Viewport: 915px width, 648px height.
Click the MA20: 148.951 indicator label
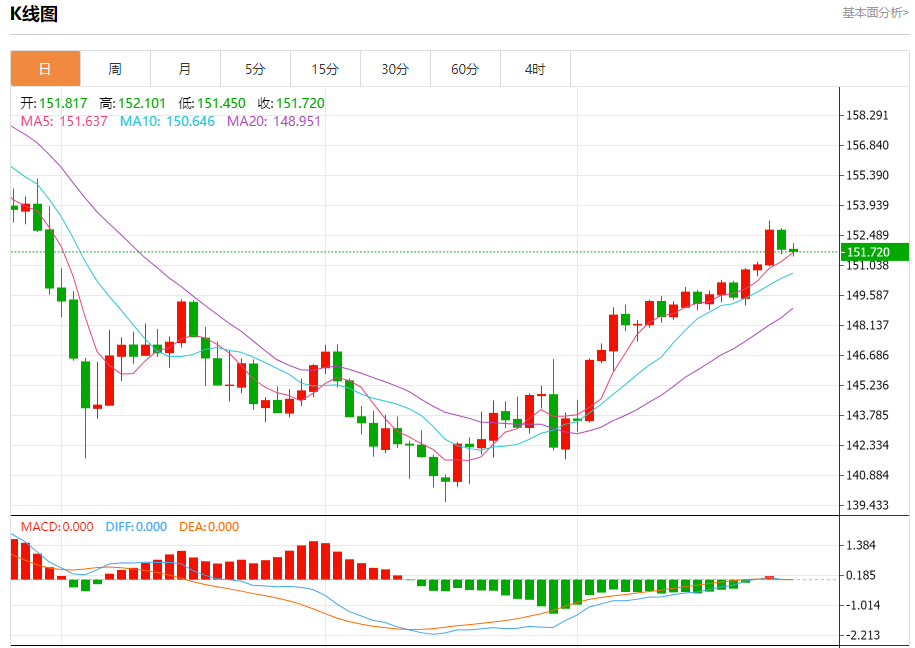(273, 121)
